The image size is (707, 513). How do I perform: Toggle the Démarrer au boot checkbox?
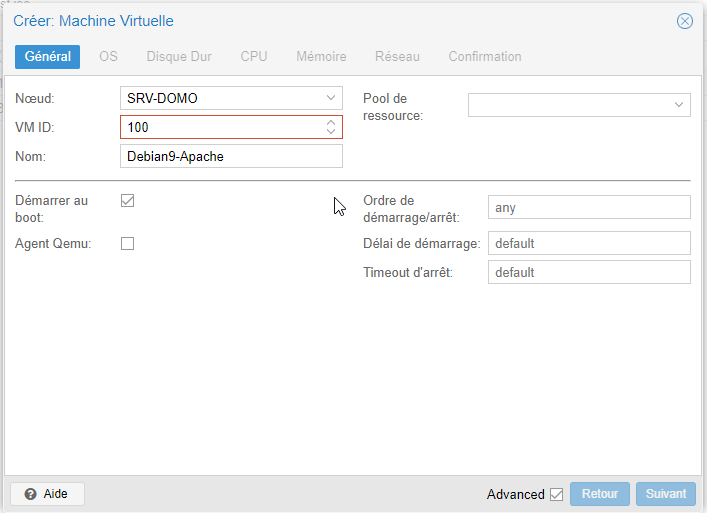coord(128,201)
